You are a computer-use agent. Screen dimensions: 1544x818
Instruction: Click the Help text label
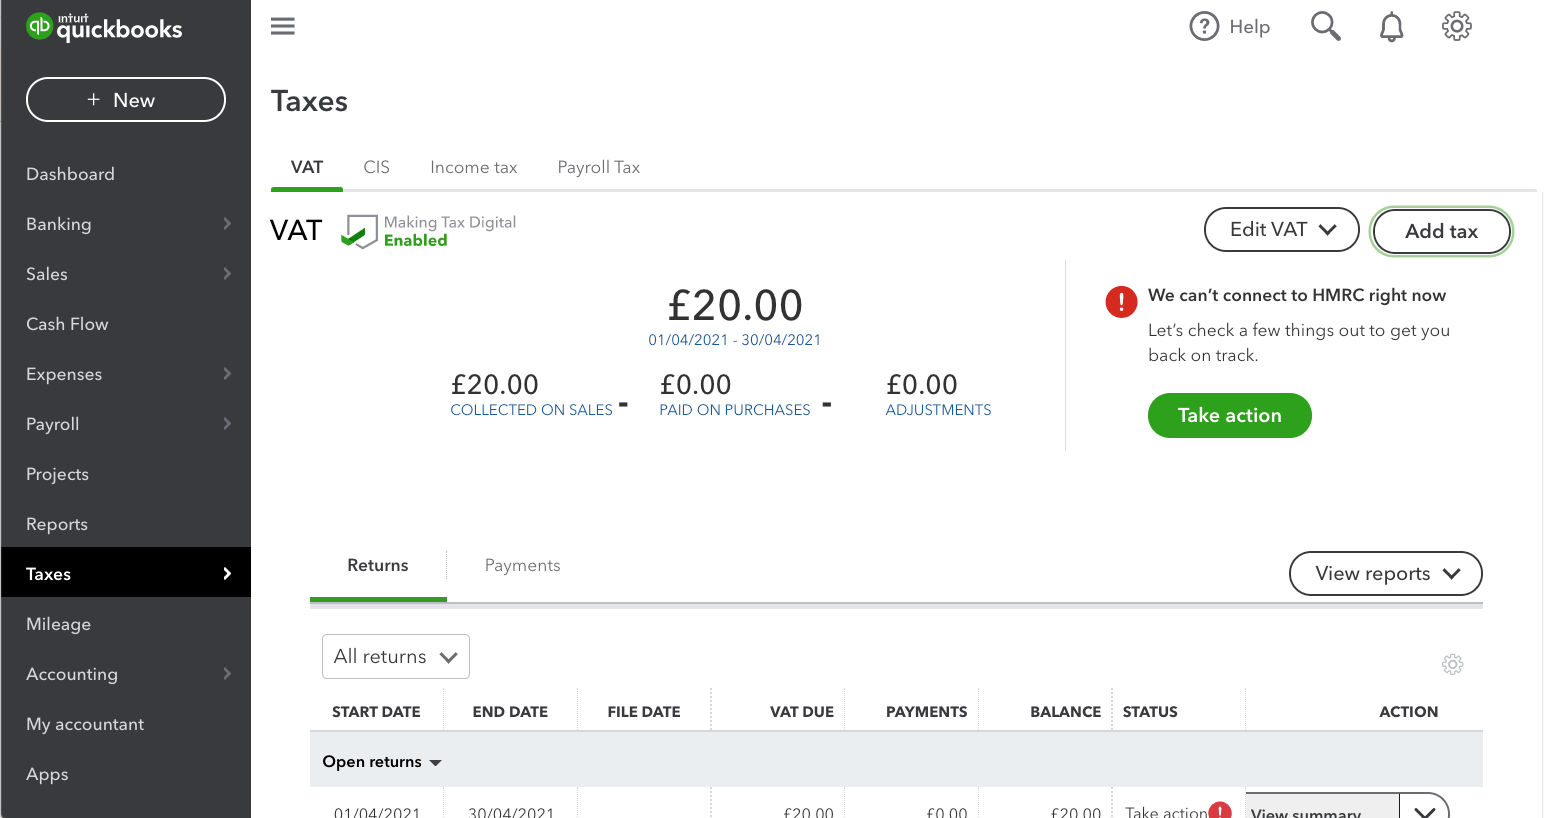1249,27
